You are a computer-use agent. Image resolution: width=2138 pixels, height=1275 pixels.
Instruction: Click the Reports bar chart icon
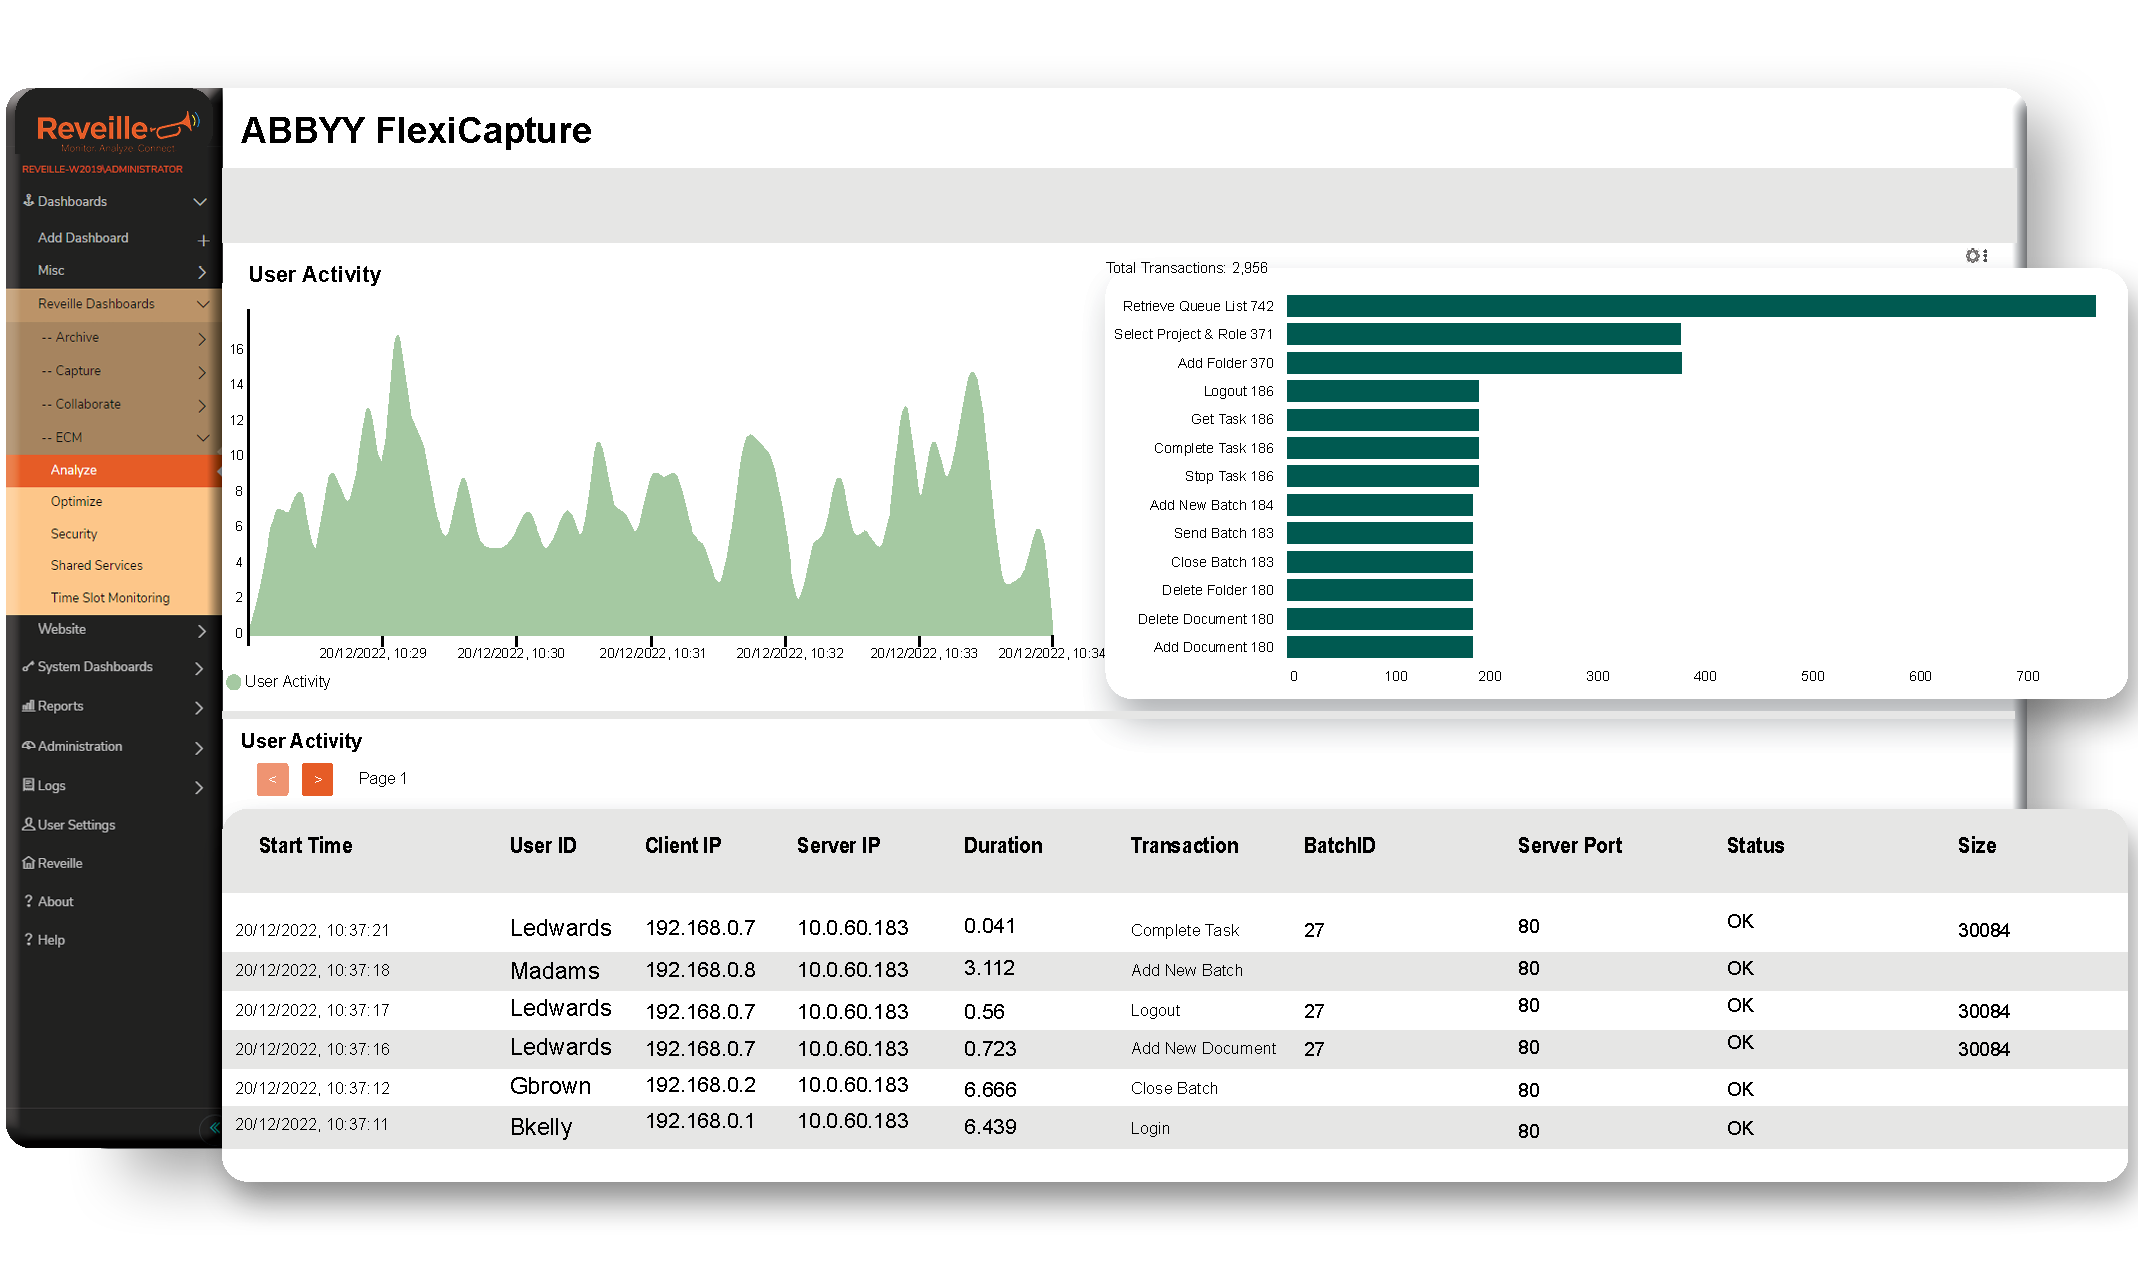click(29, 706)
